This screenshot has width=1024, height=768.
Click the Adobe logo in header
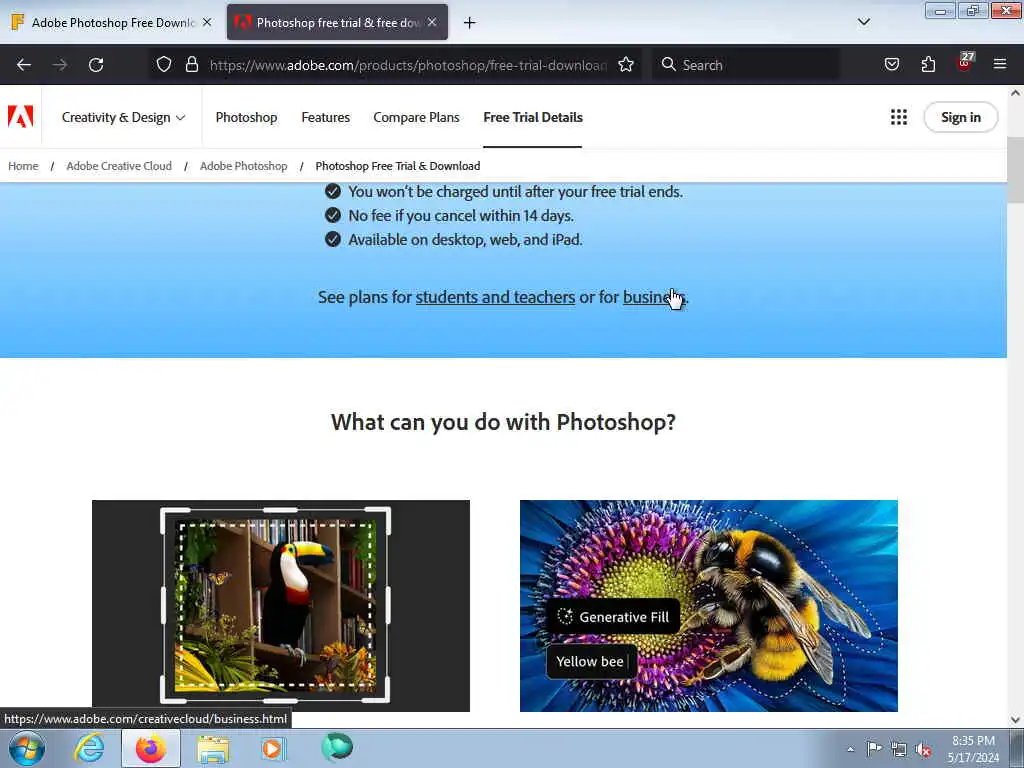click(20, 117)
